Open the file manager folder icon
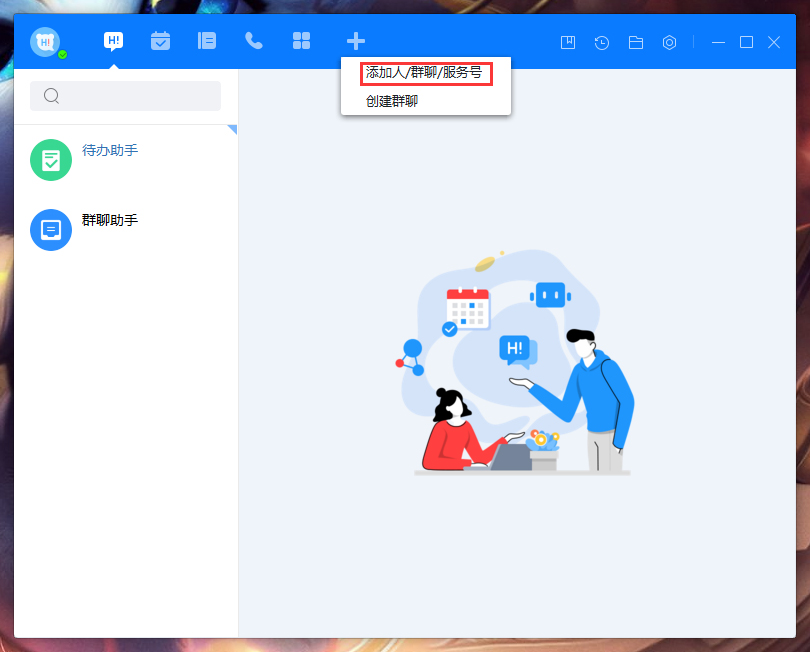810x652 pixels. point(635,42)
